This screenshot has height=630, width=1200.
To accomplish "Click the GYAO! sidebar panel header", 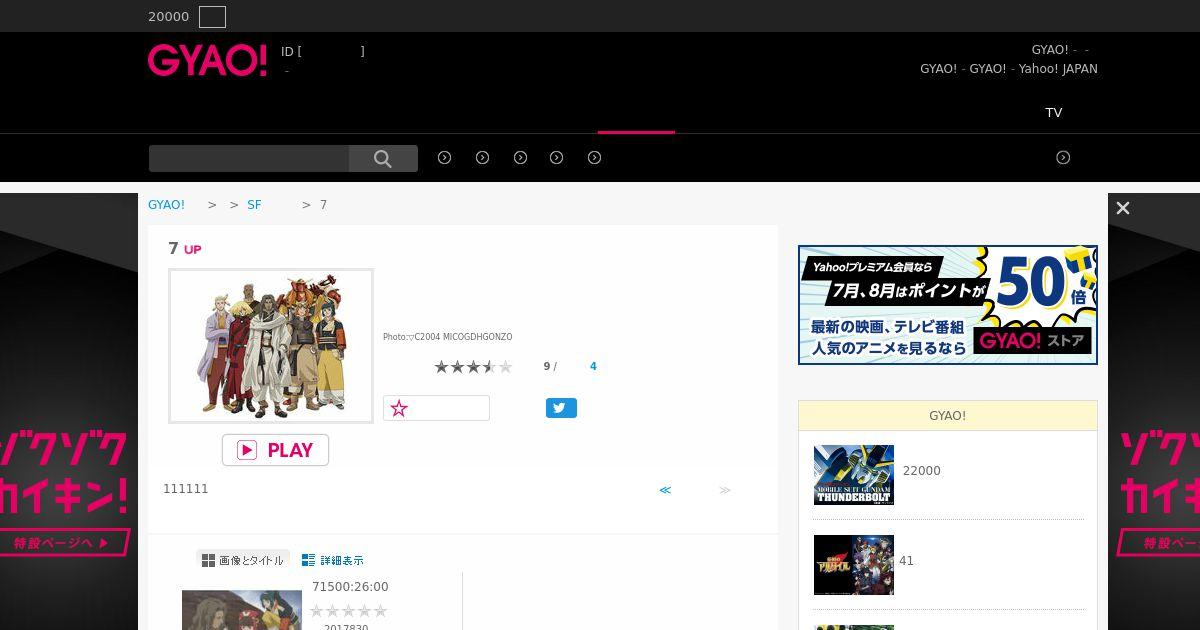I will click(948, 416).
